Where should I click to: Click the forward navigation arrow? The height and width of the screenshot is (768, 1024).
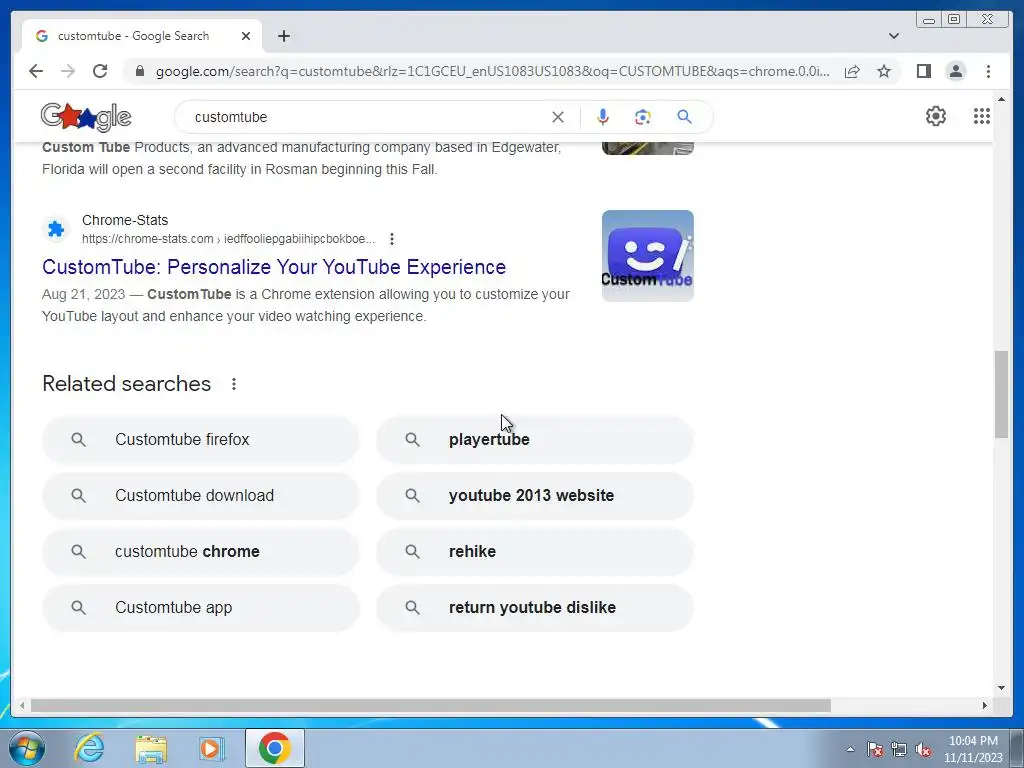[68, 71]
